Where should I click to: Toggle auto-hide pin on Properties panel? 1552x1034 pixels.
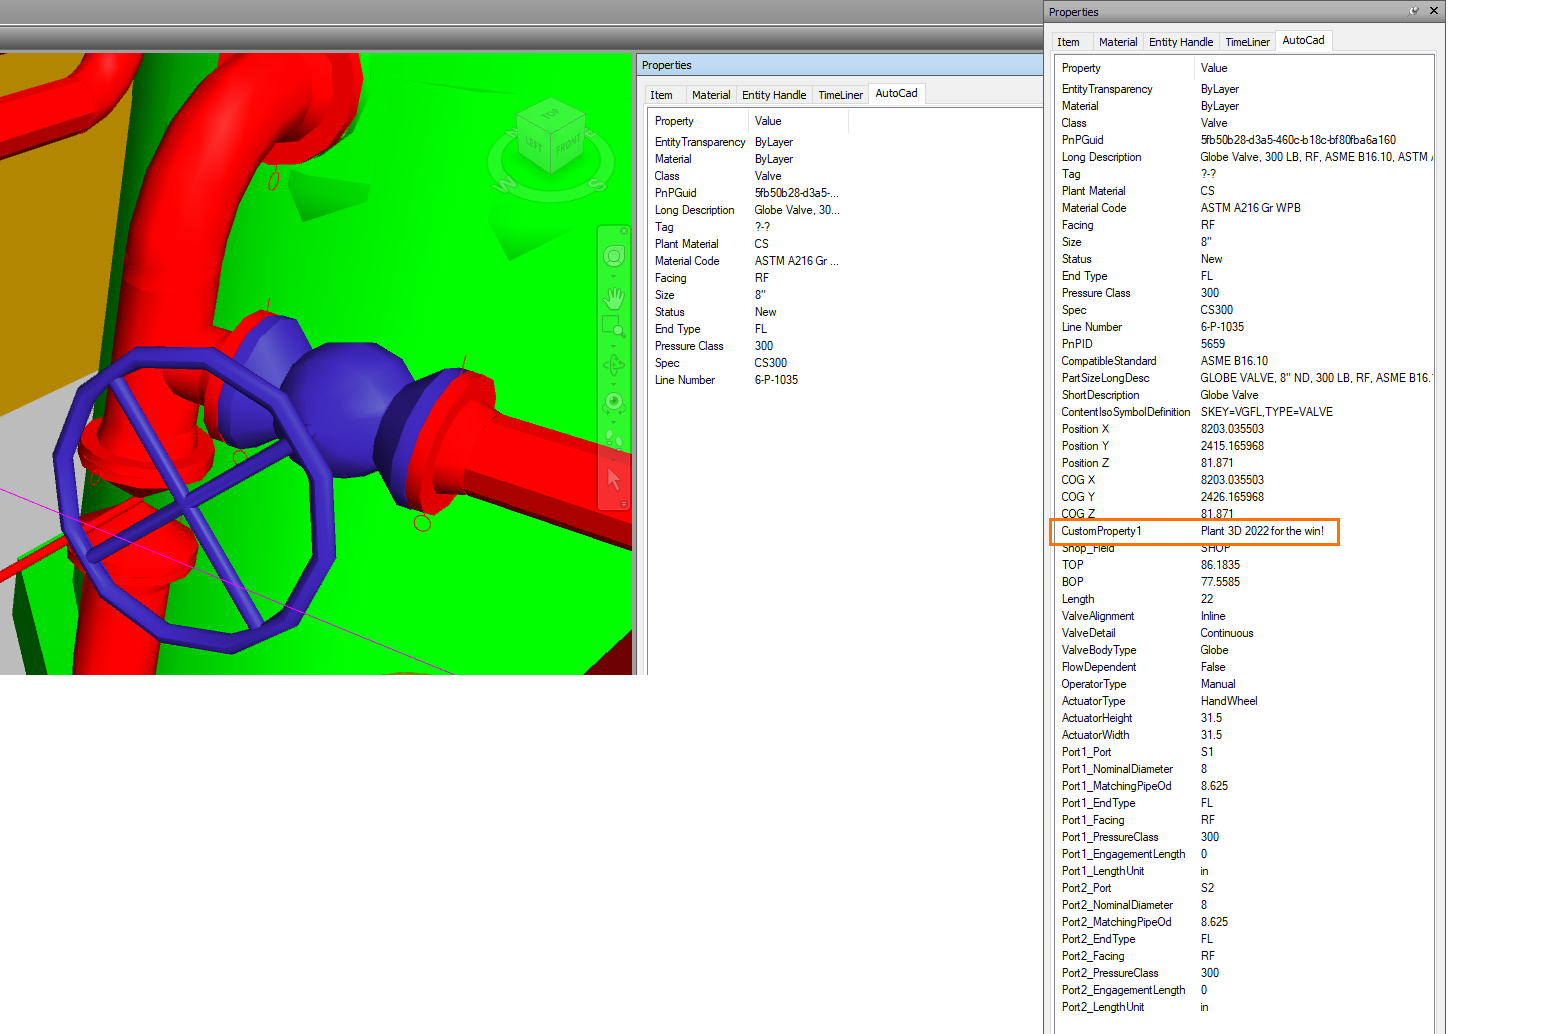pos(1414,11)
